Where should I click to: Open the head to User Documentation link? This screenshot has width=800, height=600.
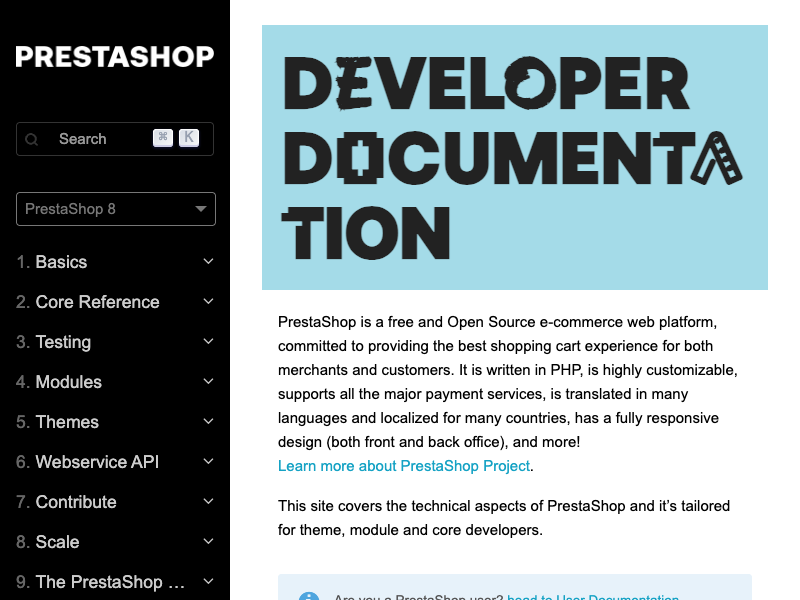click(593, 597)
